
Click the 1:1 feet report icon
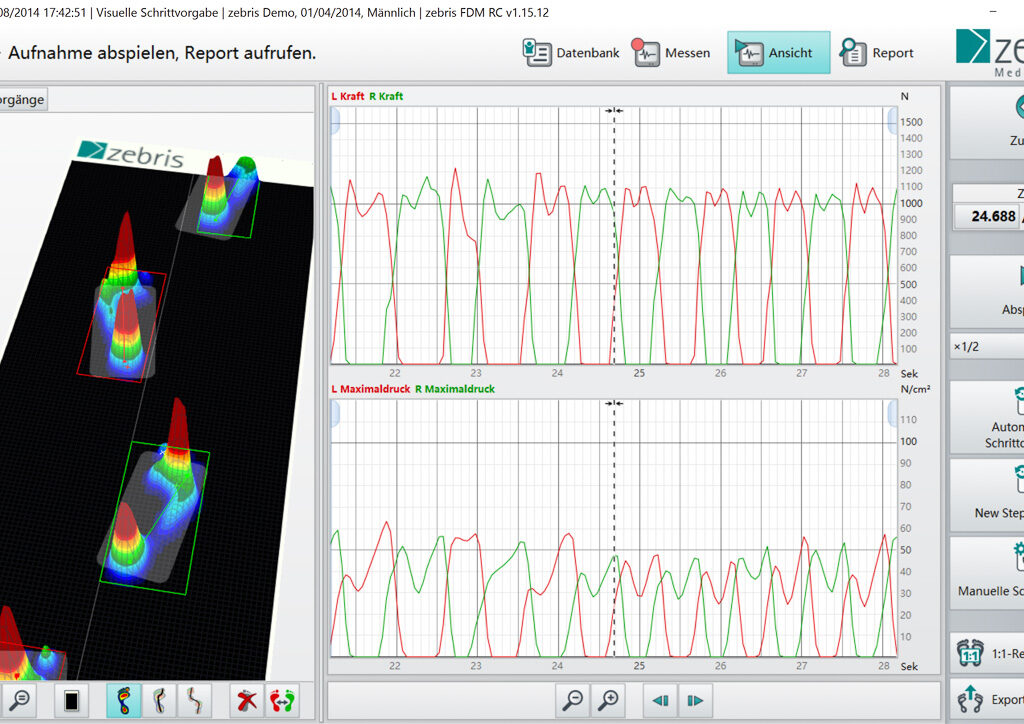(970, 655)
